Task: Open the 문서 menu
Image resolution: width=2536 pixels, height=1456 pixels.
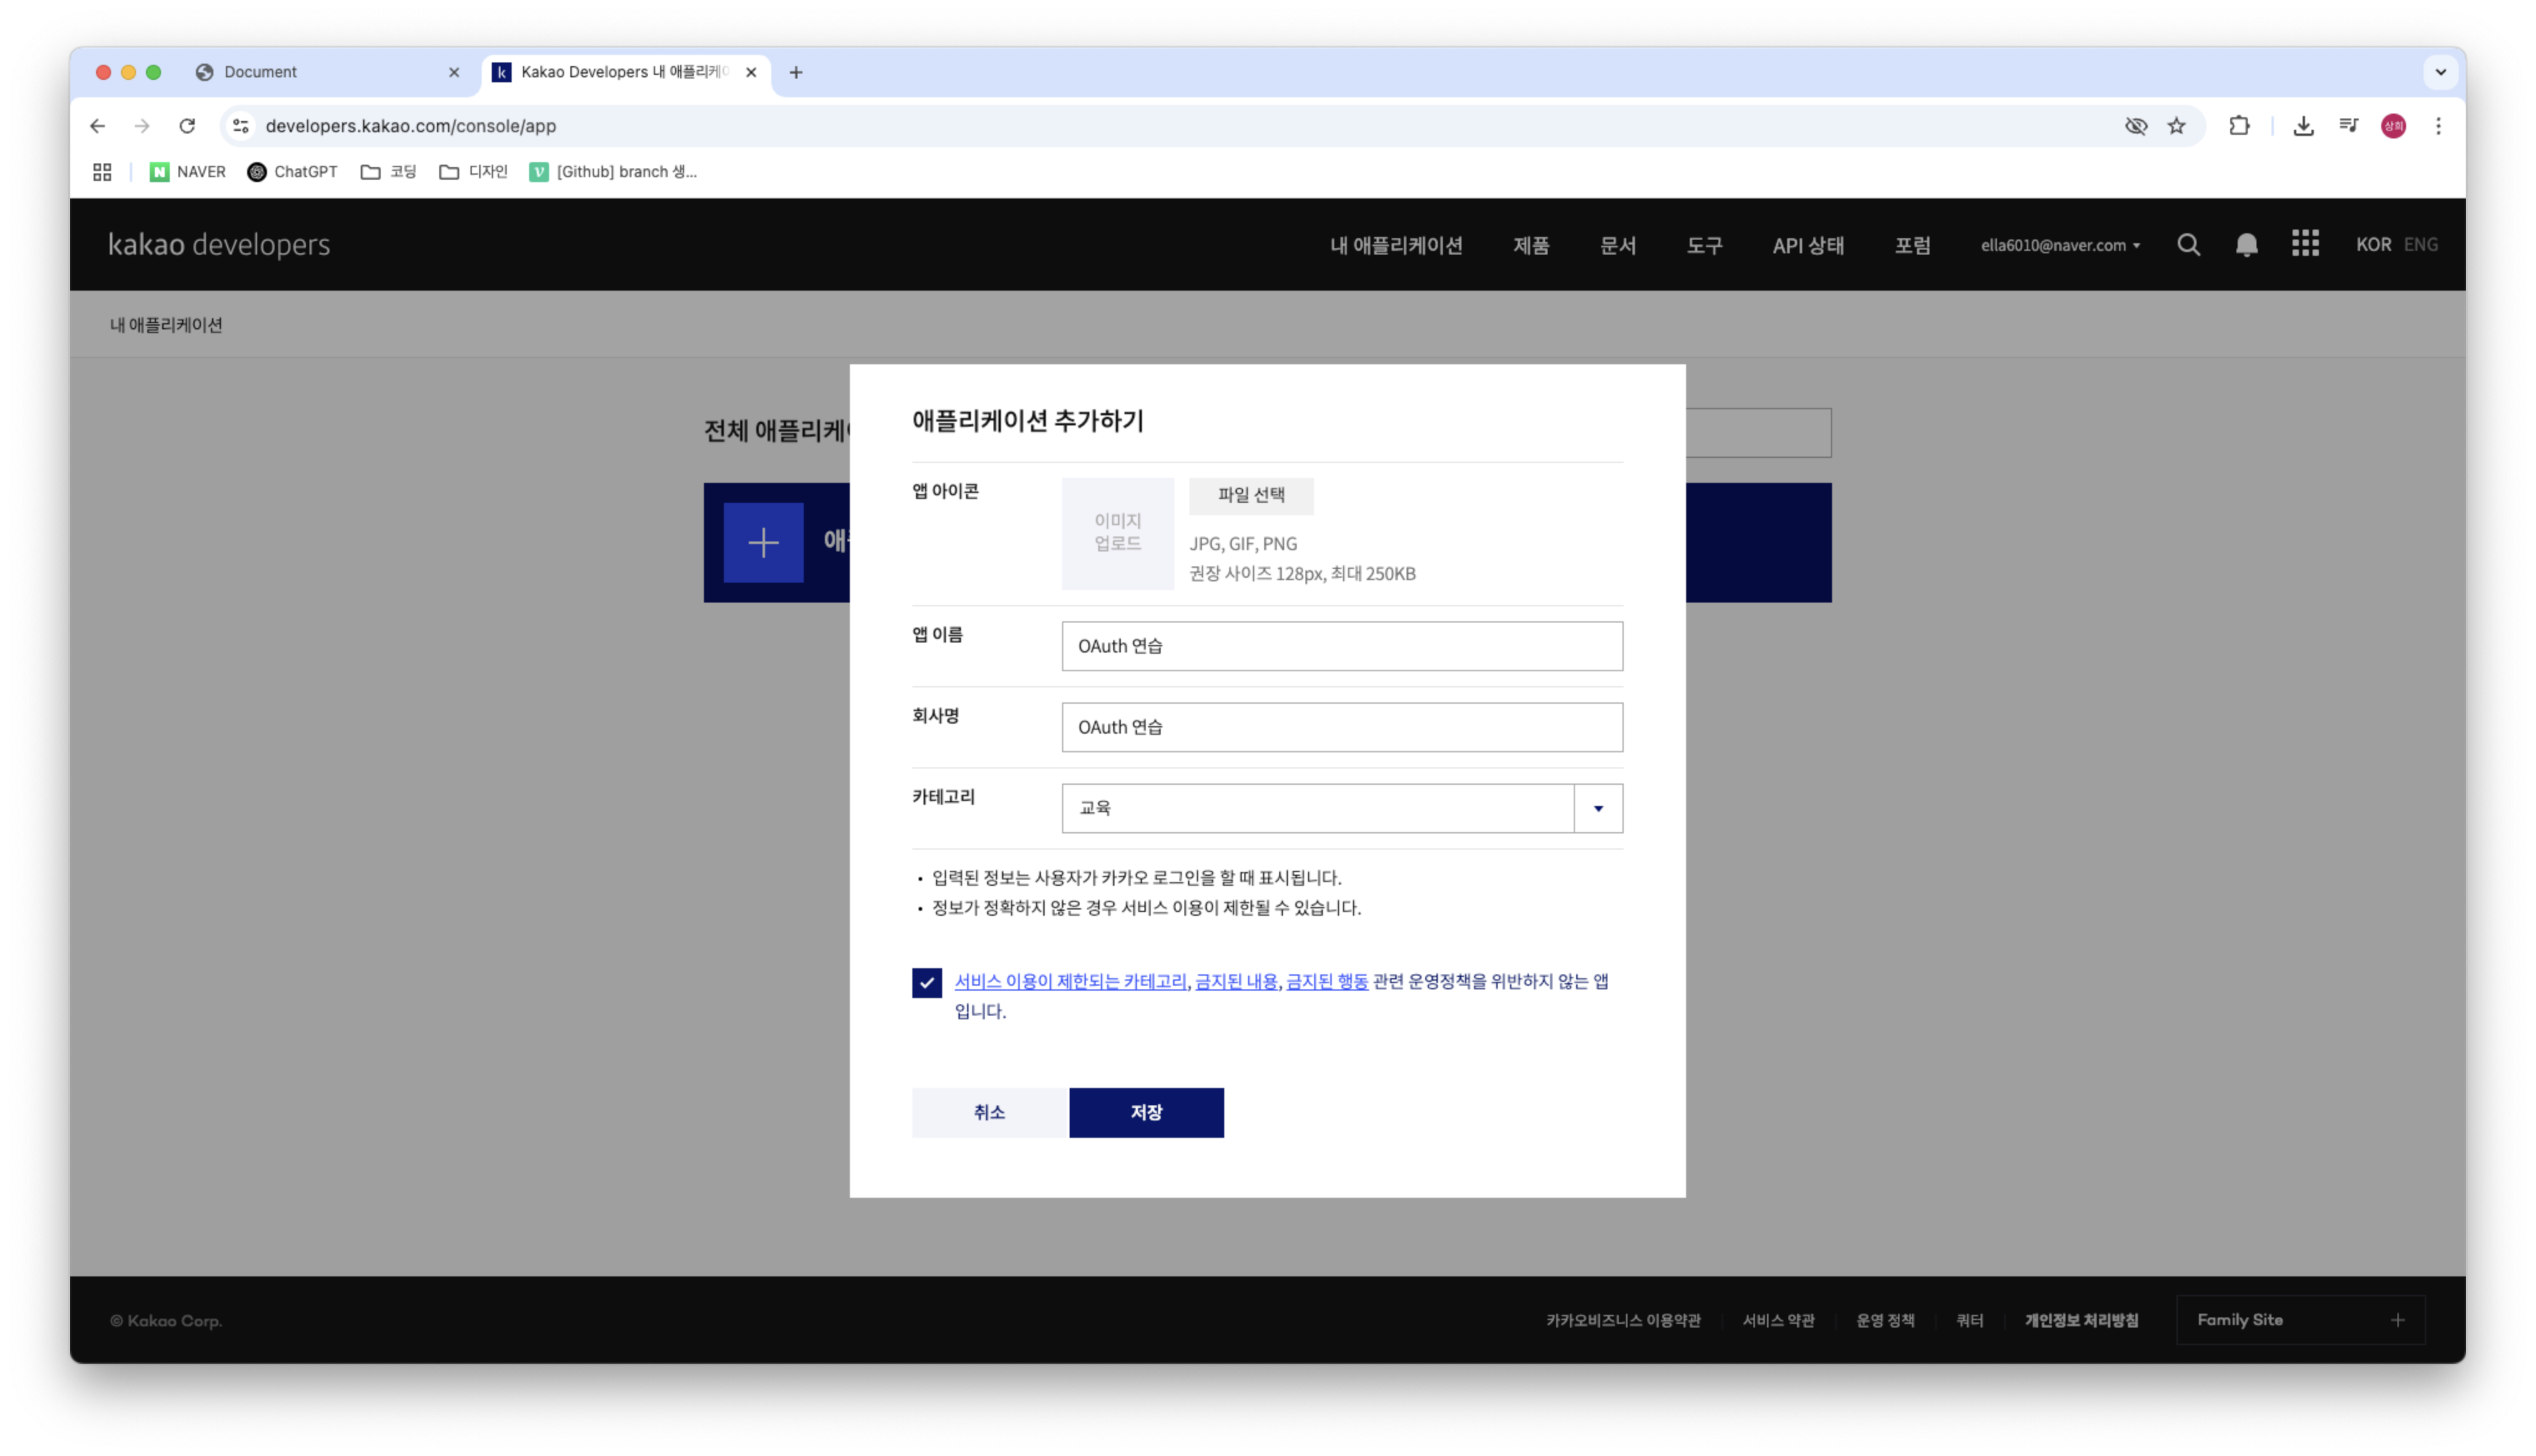Action: pos(1618,245)
